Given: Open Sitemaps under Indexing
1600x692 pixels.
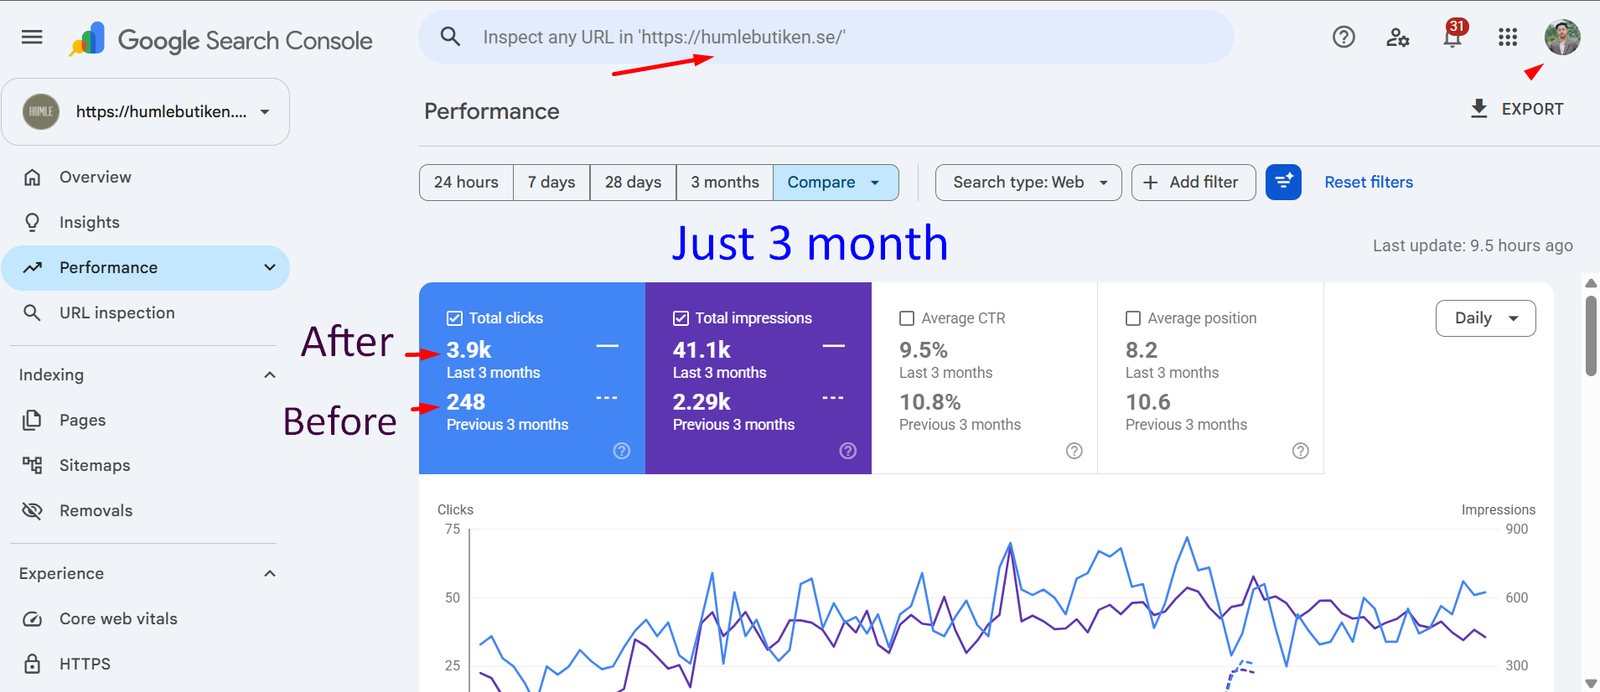Looking at the screenshot, I should tap(145, 465).
